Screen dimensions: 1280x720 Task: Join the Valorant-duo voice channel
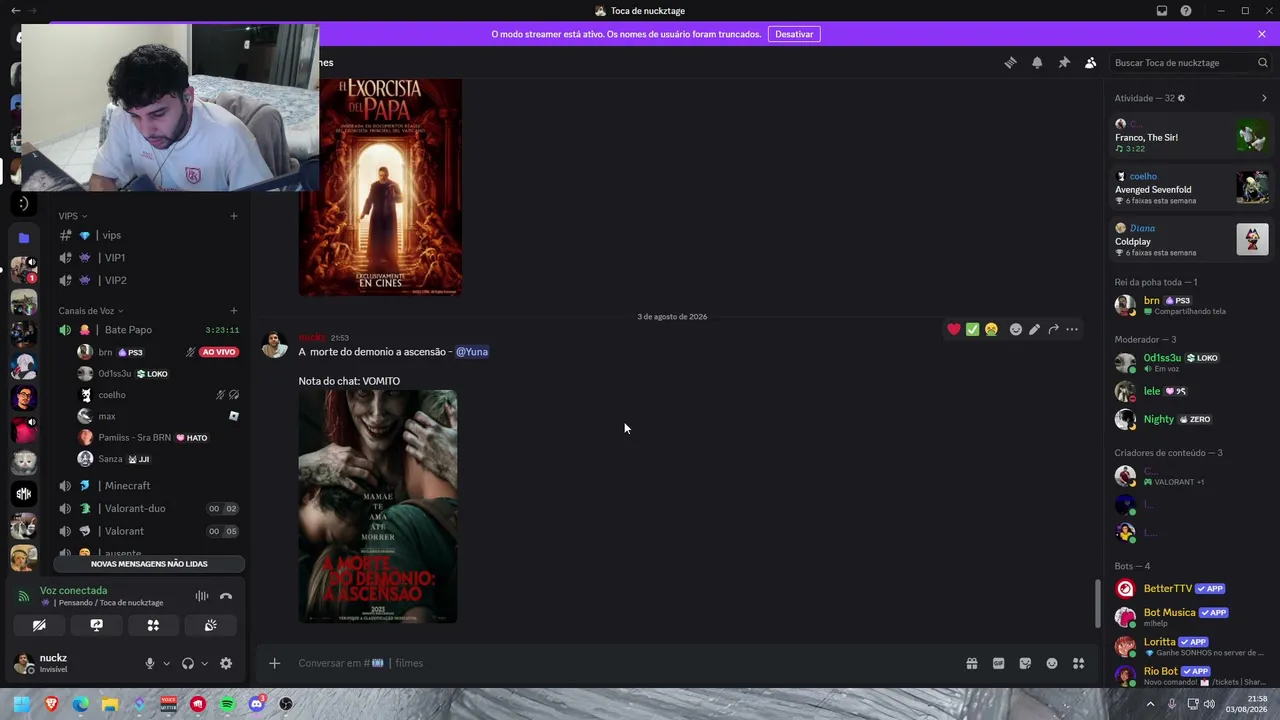(x=149, y=508)
